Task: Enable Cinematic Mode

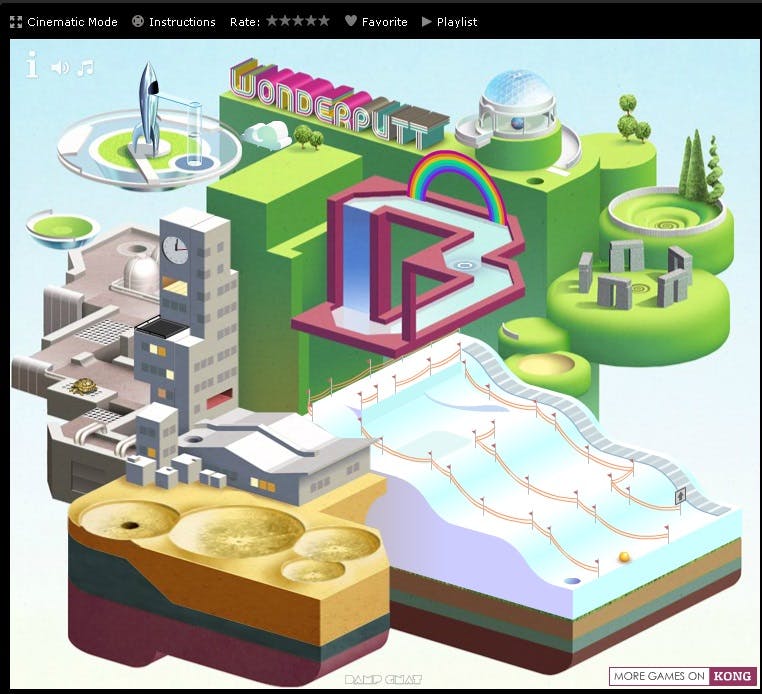Action: tap(64, 22)
